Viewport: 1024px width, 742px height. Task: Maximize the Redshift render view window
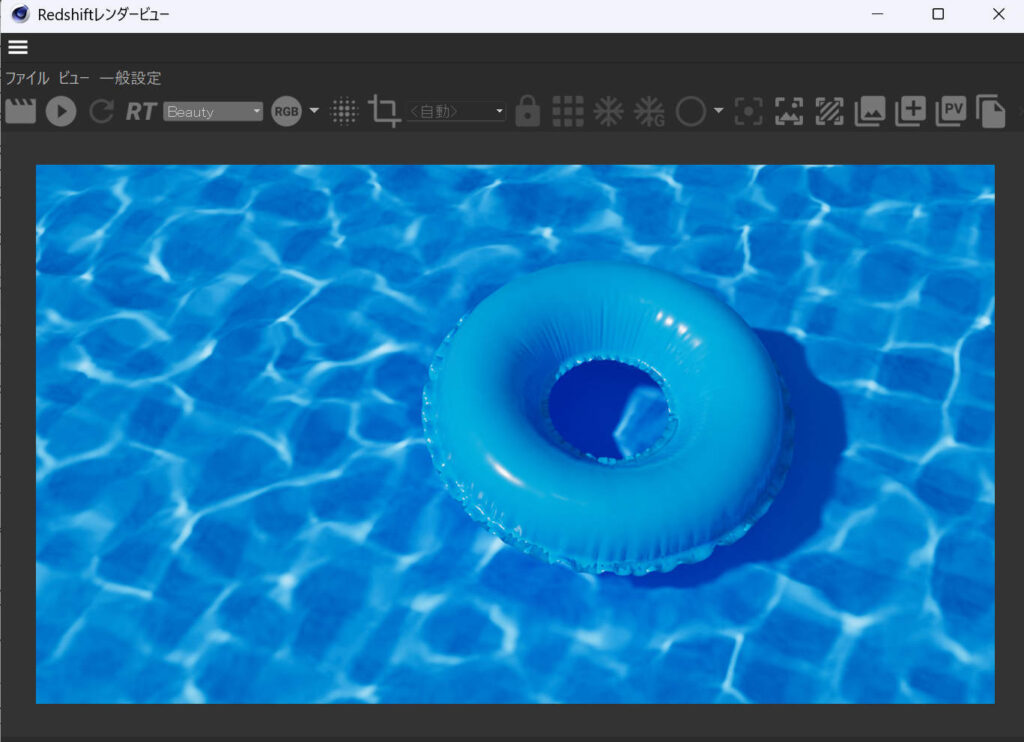click(938, 14)
